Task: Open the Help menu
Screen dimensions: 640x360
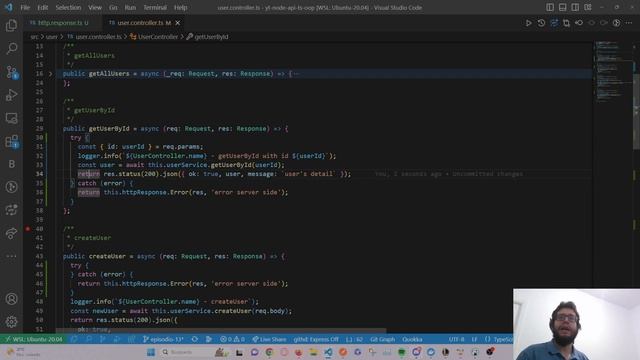Action: click(180, 7)
